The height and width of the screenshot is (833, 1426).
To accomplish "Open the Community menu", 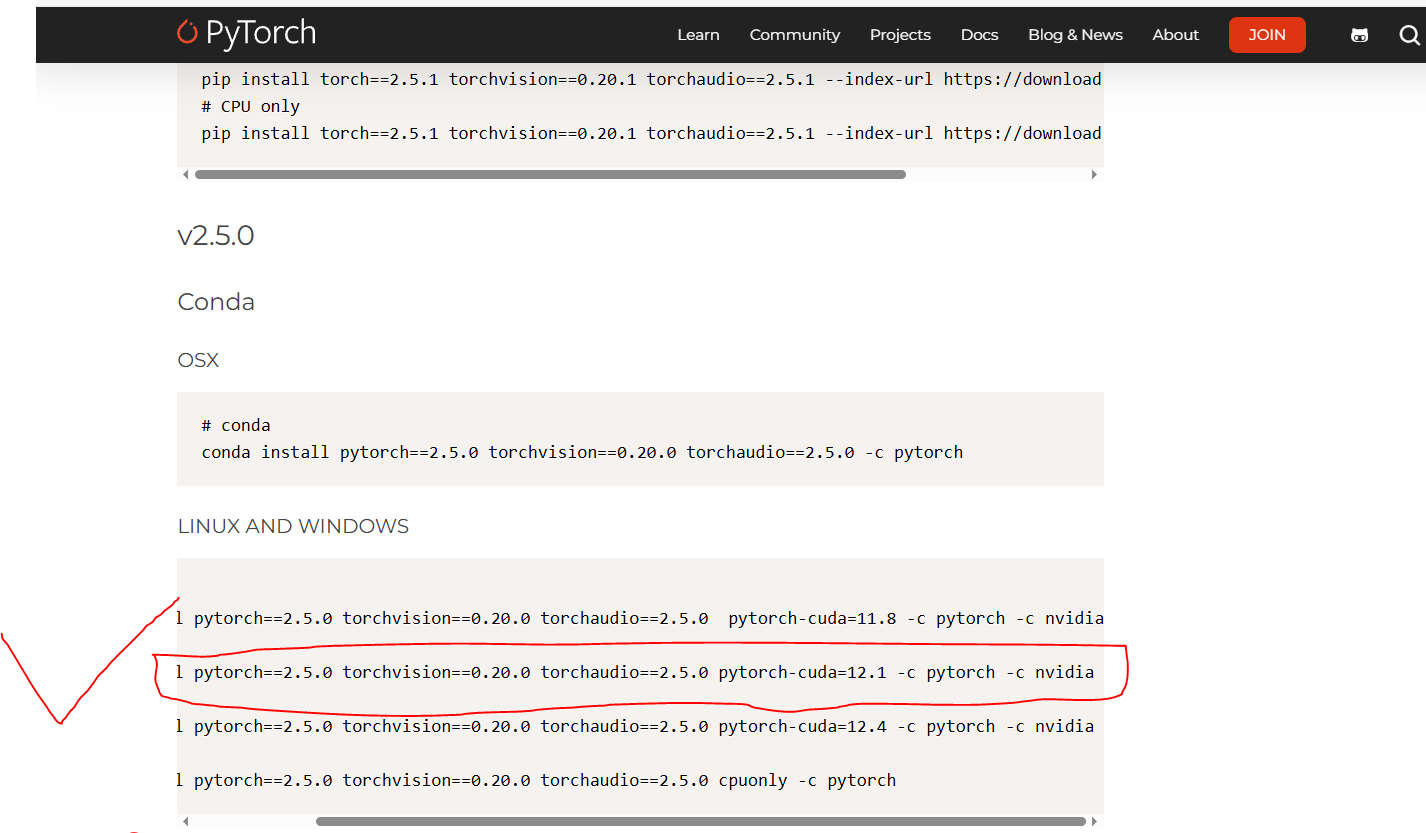I will (x=795, y=35).
